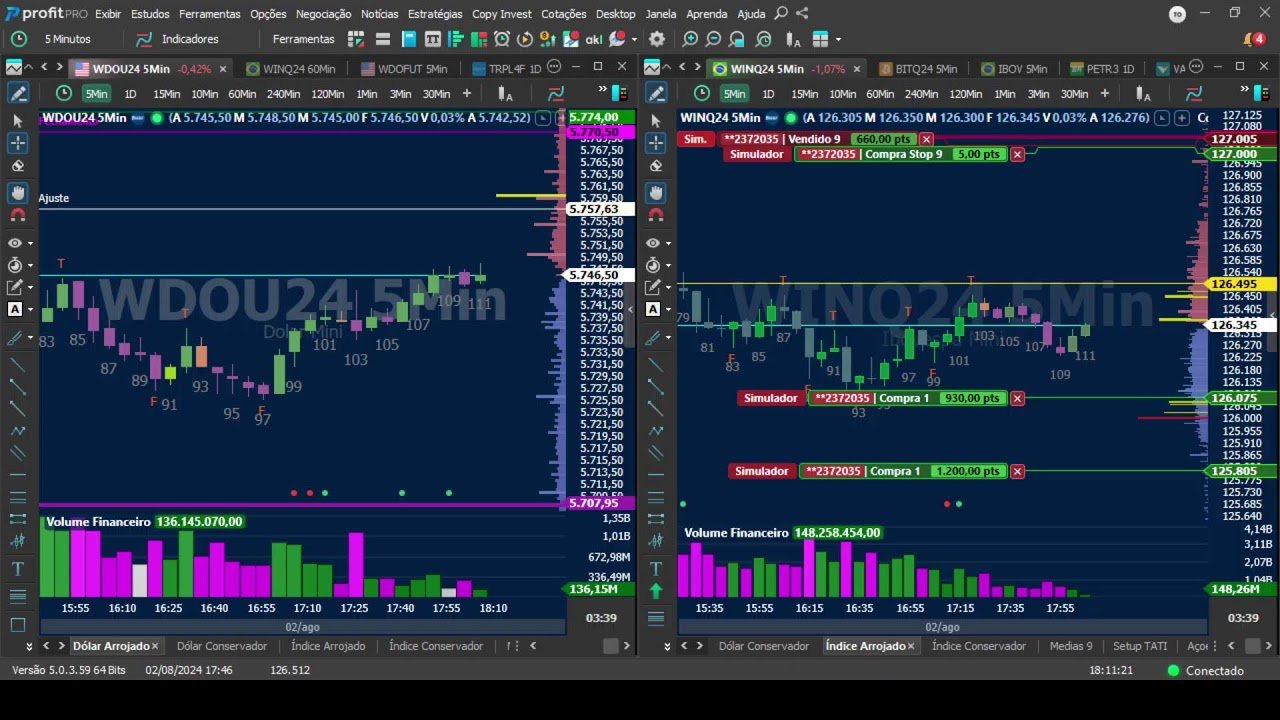This screenshot has height=720, width=1280.
Task: Toggle drawing mode pencil on WINQ24 chart
Action: coord(656,93)
